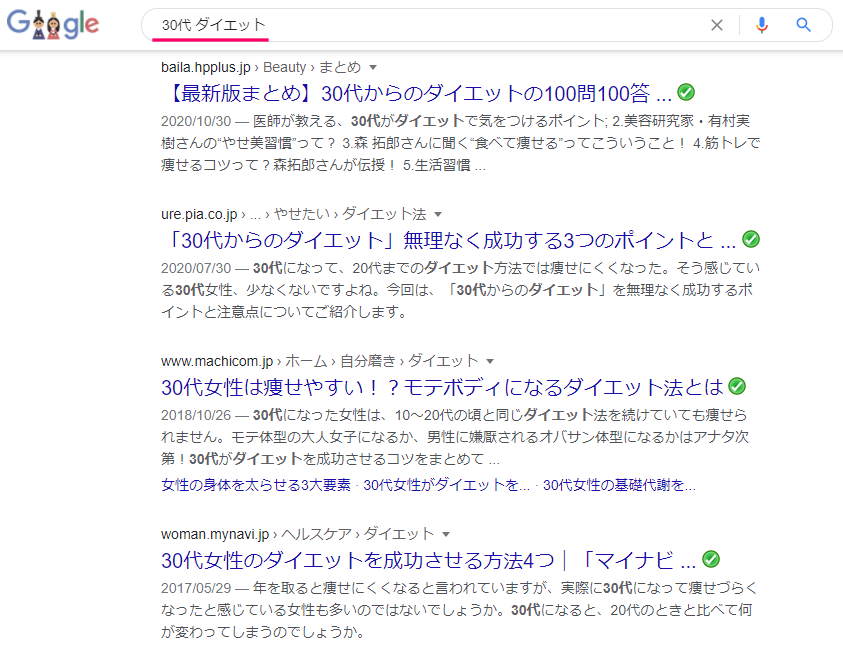Click the date 2020/10/30 in first snippet
The width and height of the screenshot is (843, 654).
[196, 121]
